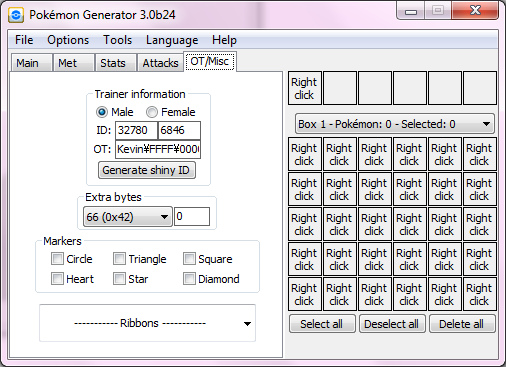Enable the Triangle marker
Screen dimensions: 506x367
click(x=119, y=259)
